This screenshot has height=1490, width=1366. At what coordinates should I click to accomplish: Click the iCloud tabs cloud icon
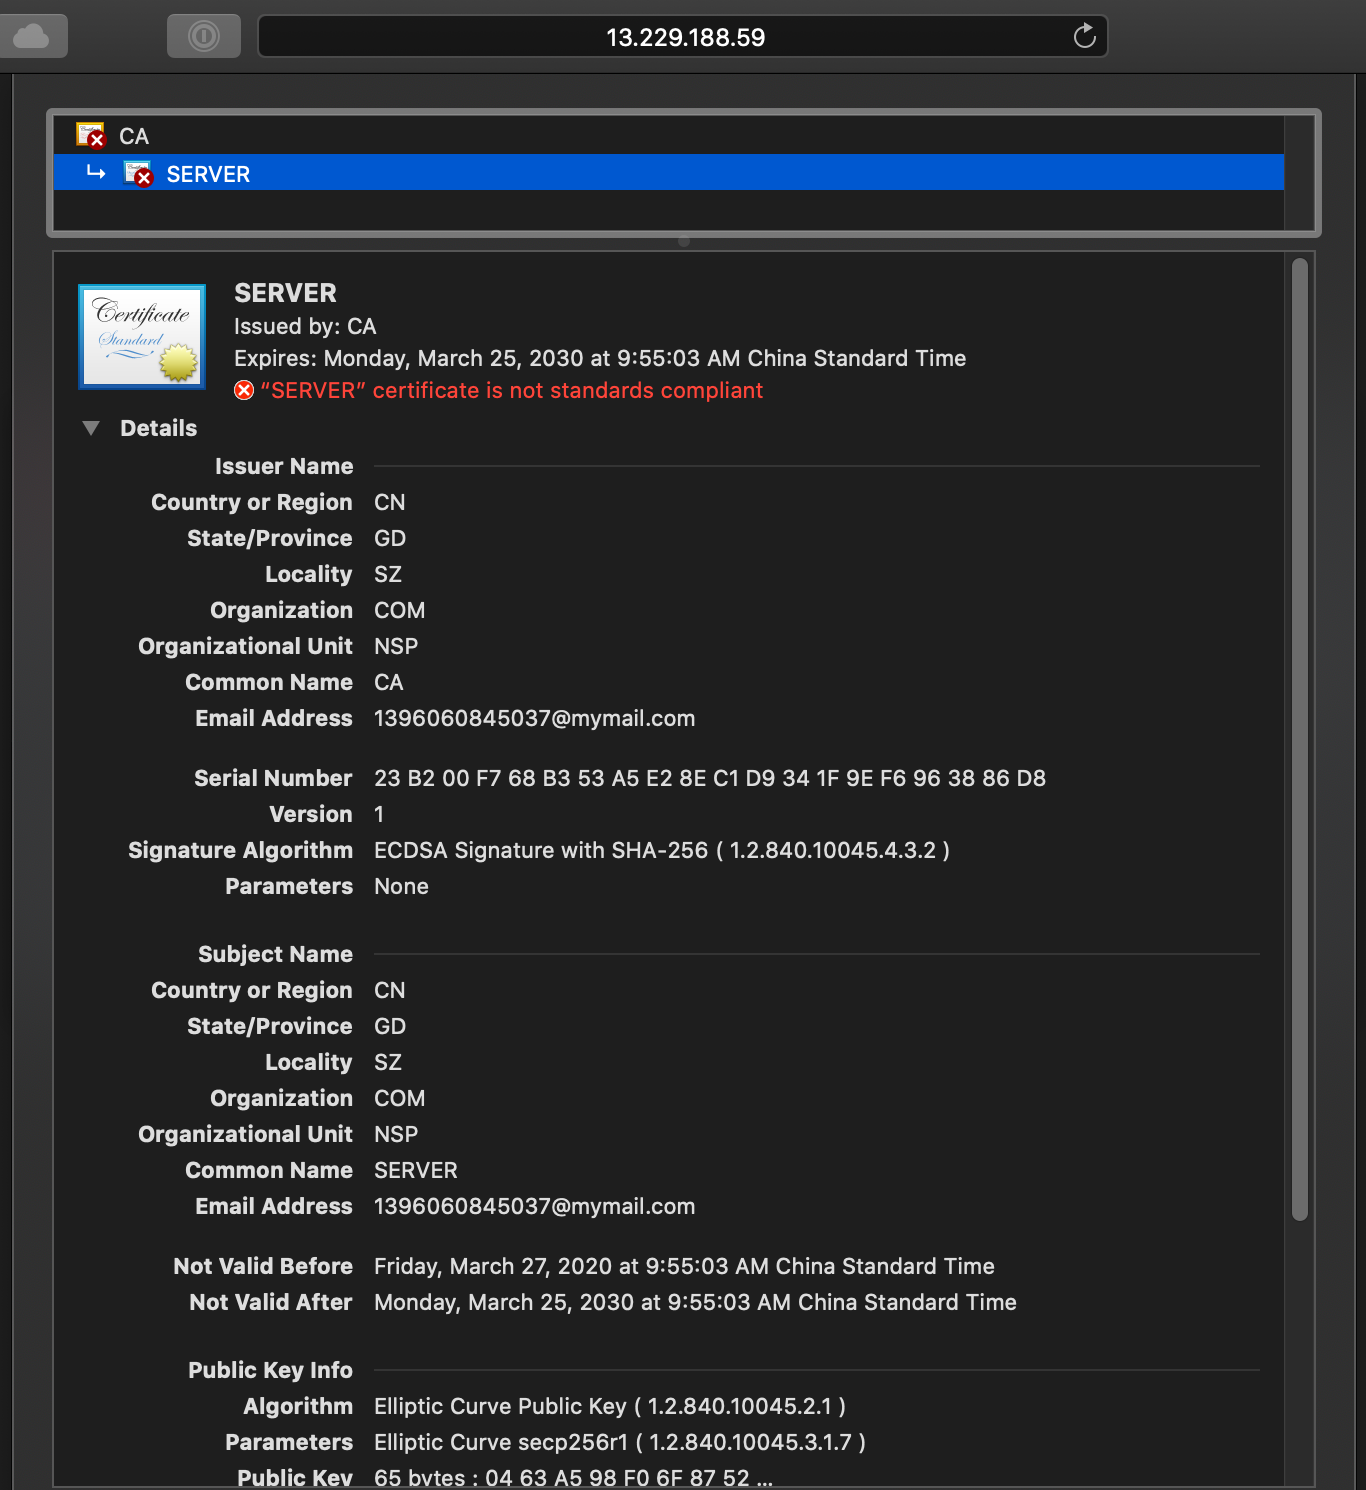[x=32, y=37]
